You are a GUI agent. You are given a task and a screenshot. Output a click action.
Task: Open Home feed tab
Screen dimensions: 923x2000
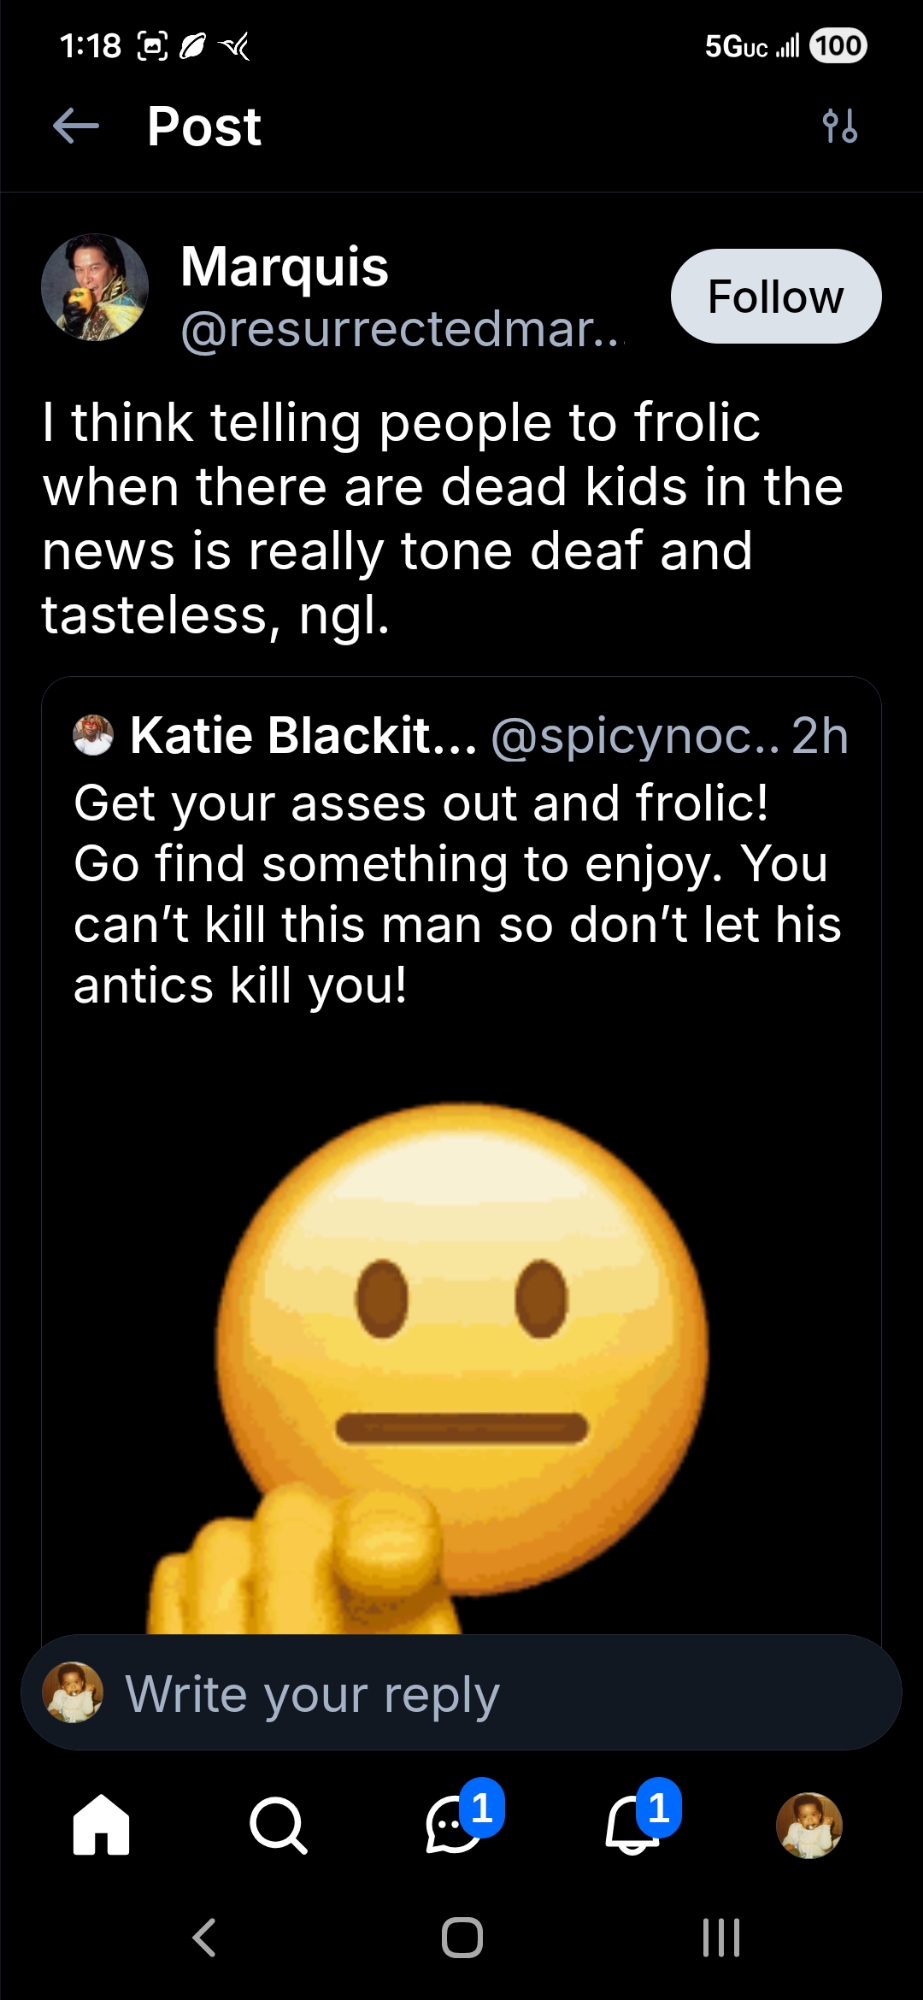click(101, 1825)
